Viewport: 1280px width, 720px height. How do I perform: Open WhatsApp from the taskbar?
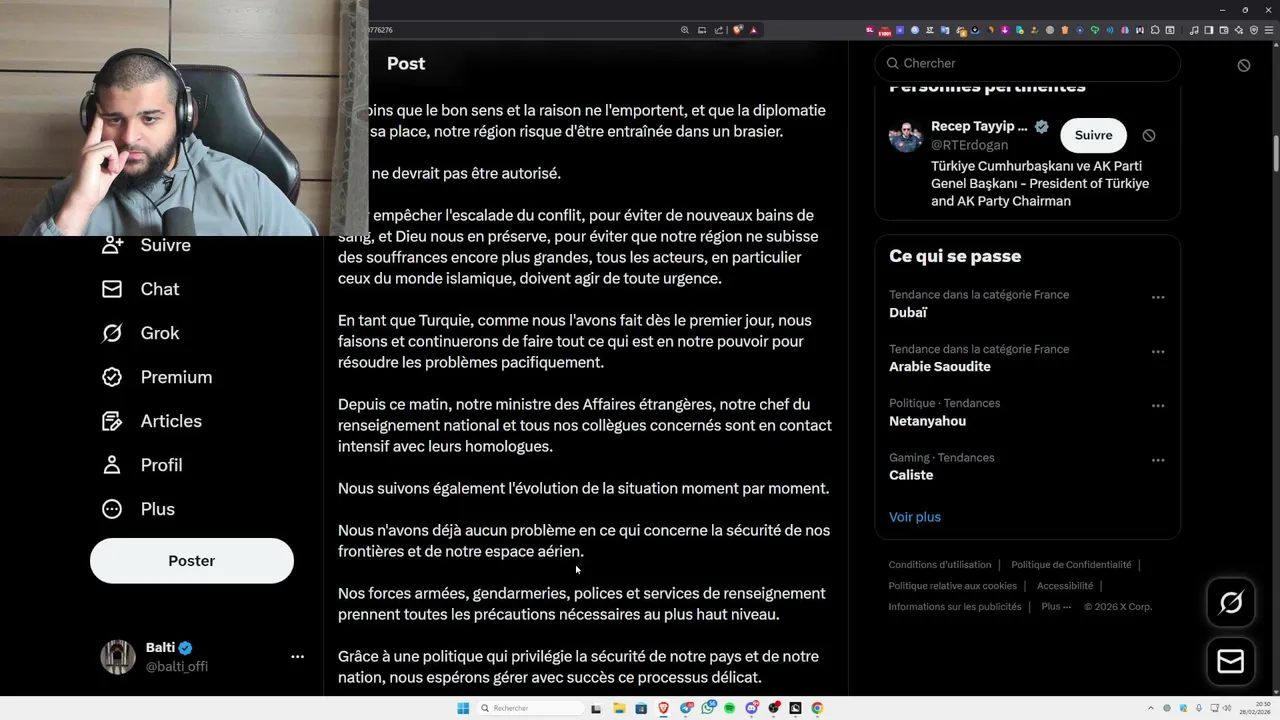(x=708, y=708)
